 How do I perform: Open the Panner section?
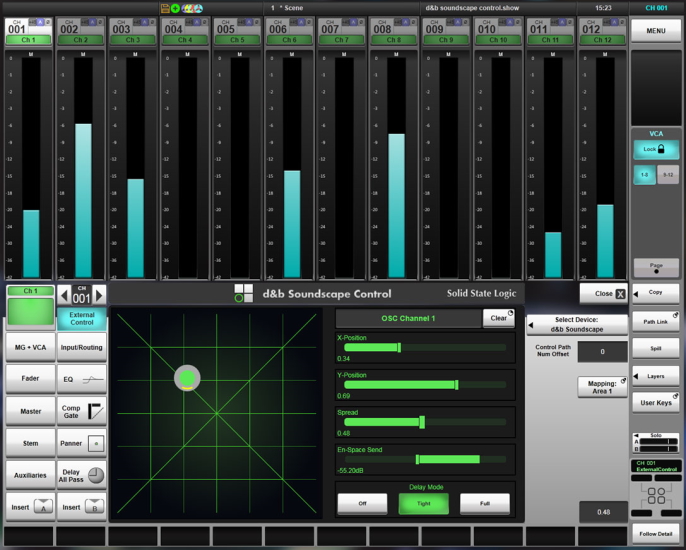tap(82, 442)
